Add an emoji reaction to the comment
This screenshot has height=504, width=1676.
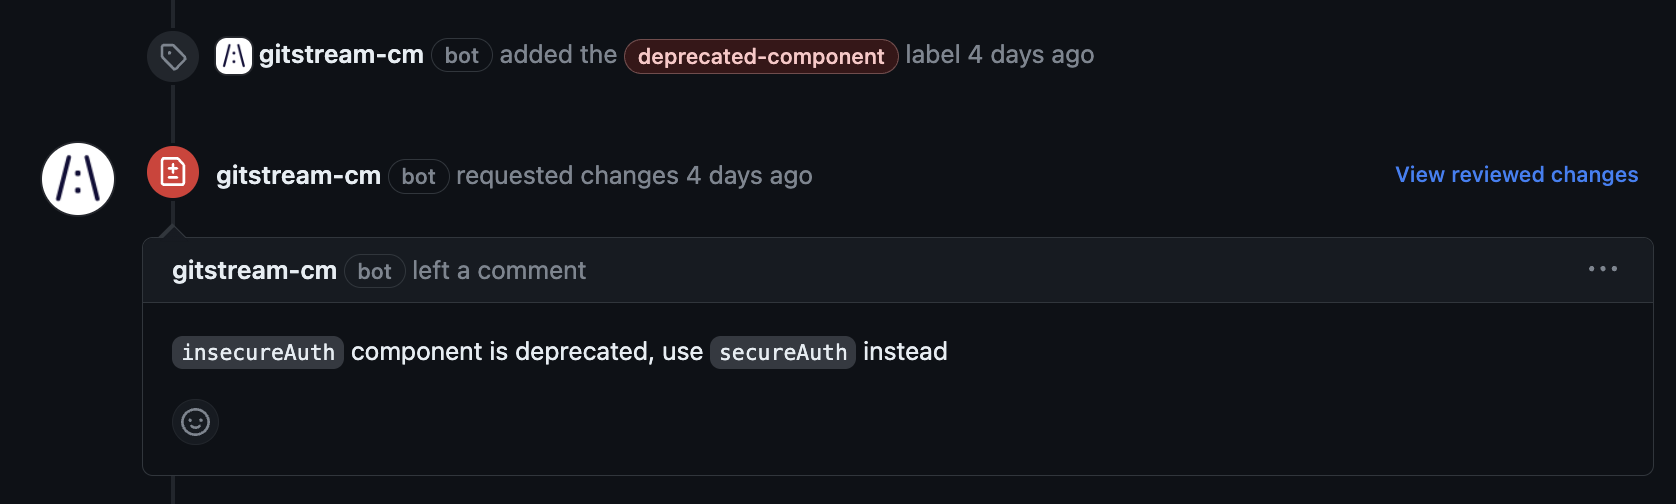coord(195,422)
